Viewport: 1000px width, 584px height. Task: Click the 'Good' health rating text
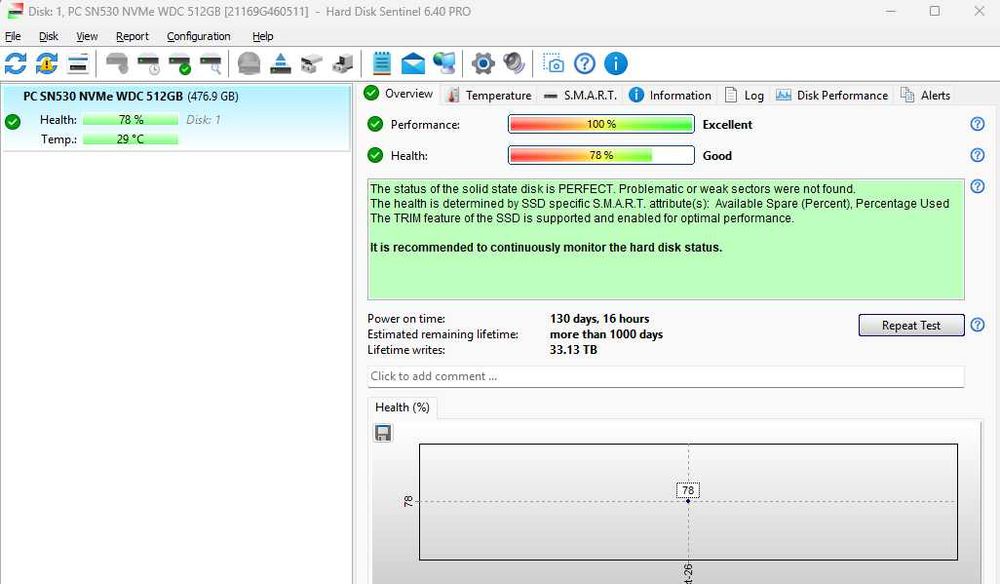pos(717,156)
